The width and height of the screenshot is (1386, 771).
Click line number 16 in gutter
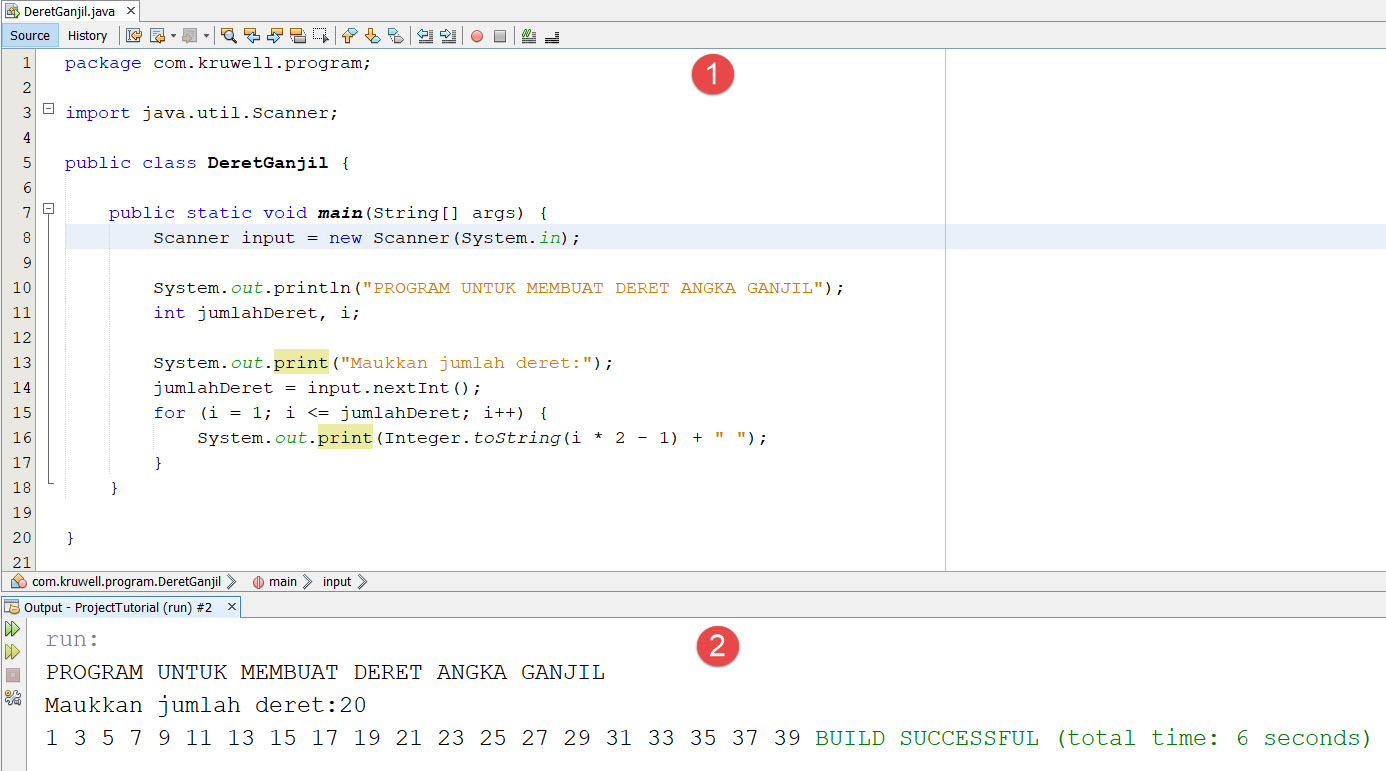22,438
